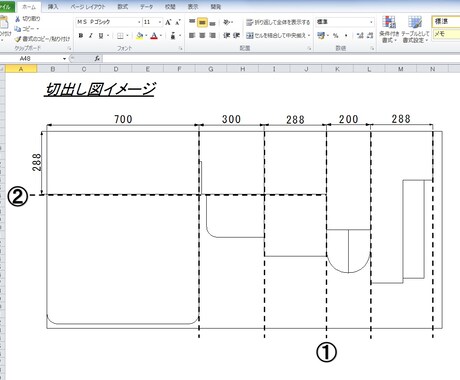This screenshot has height=380, width=460.
Task: Switch to the 数式 tab
Action: [123, 7]
